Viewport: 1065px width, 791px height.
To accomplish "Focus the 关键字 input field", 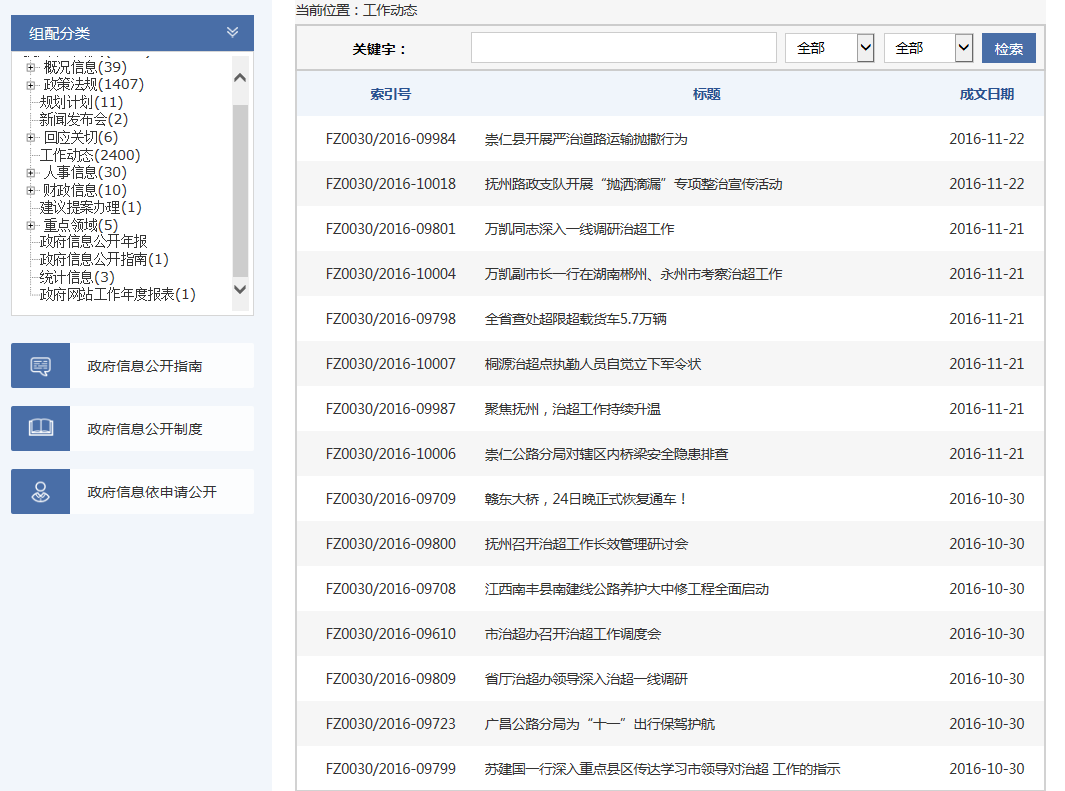I will (624, 48).
